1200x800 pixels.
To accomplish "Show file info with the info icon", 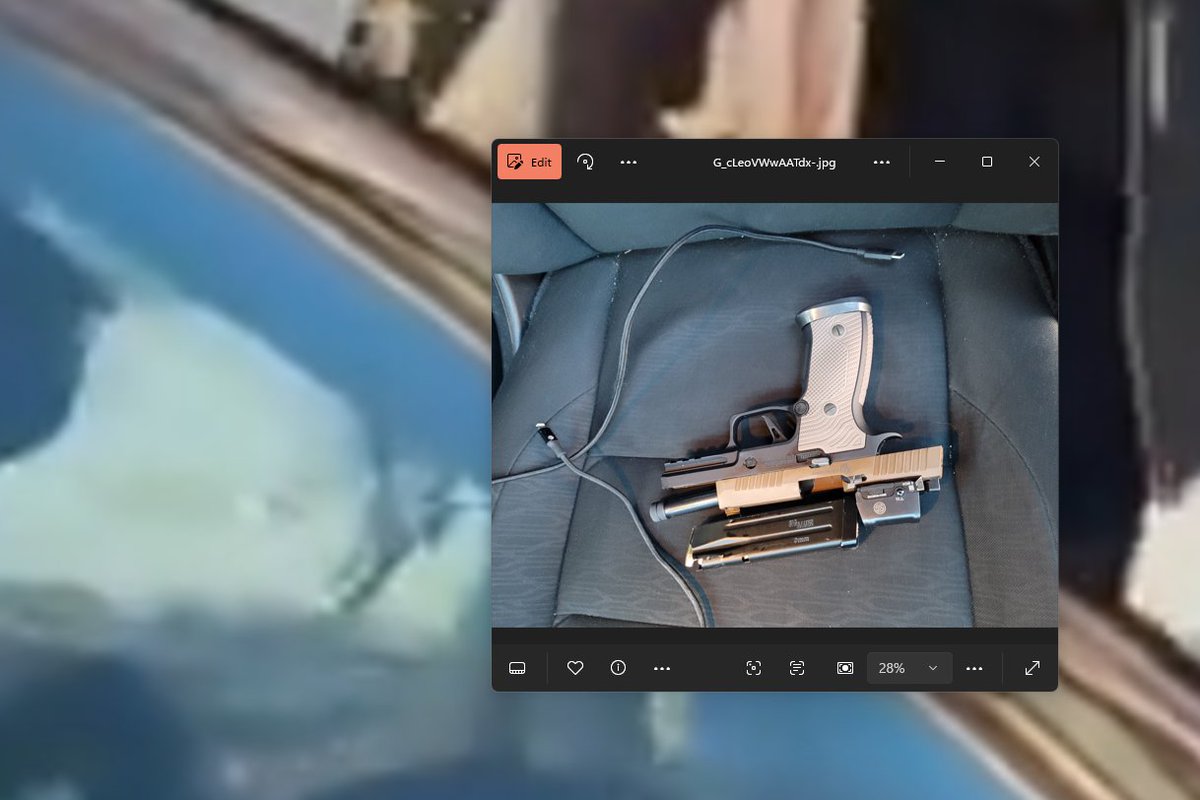I will click(x=618, y=668).
